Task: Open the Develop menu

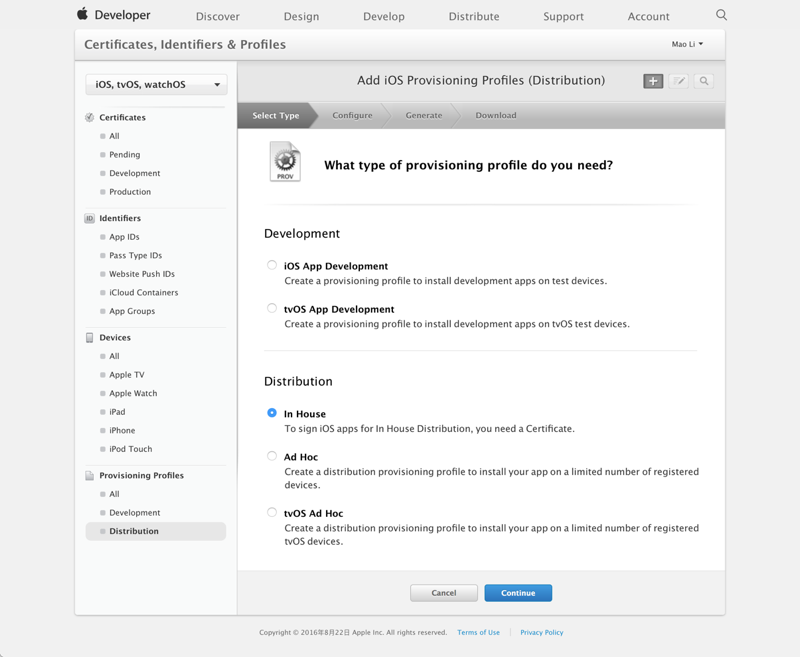Action: tap(384, 16)
